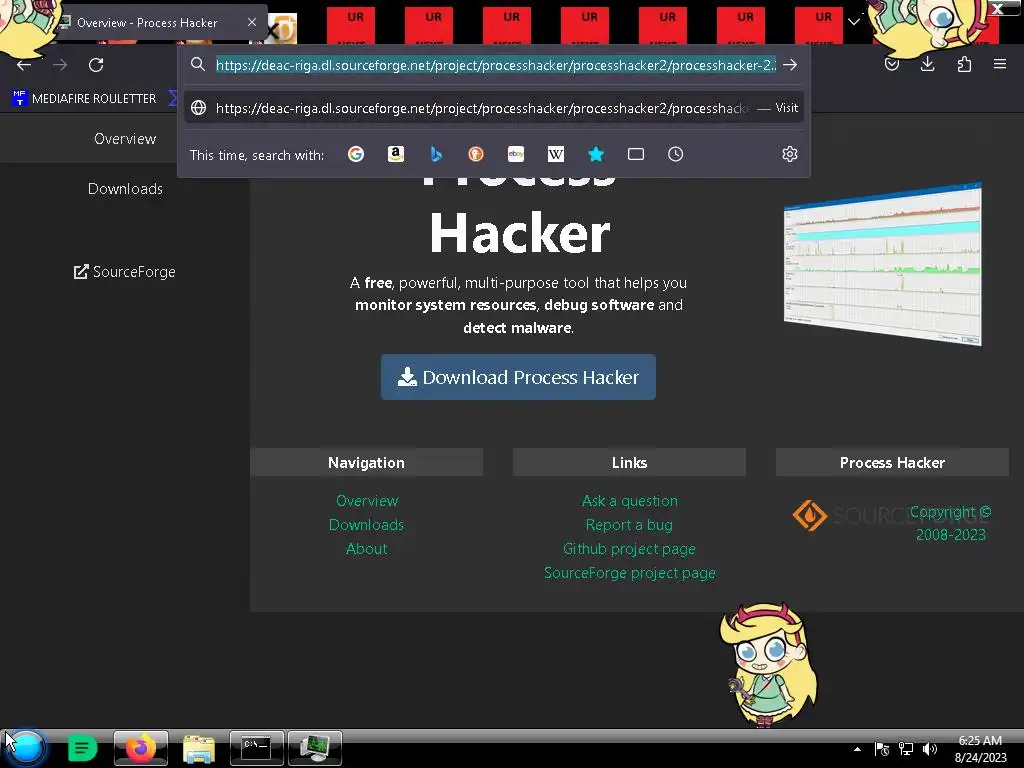This screenshot has height=768, width=1024.
Task: Open the Overview footer link
Action: point(366,501)
